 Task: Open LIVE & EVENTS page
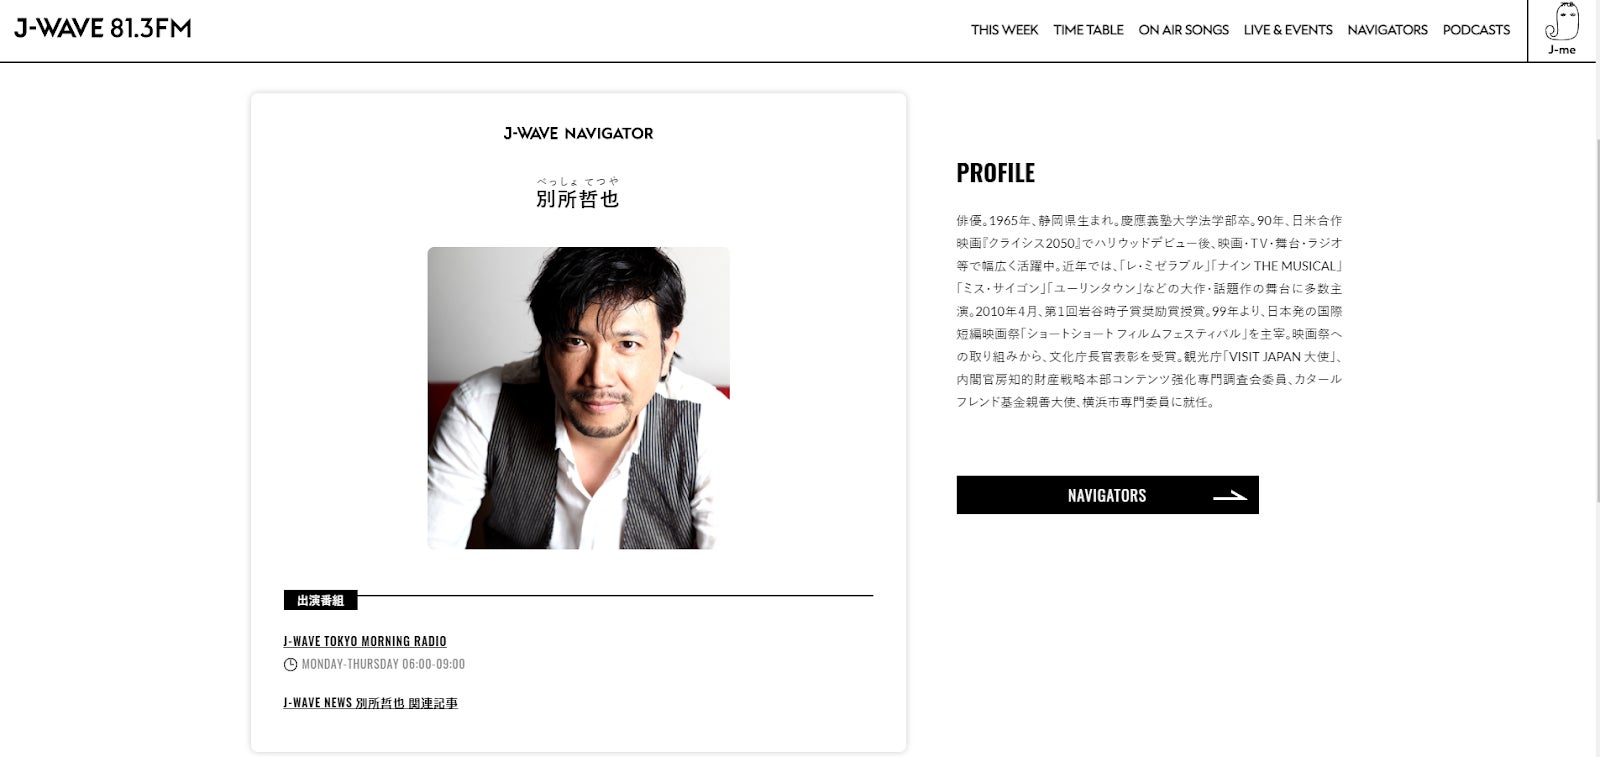pyautogui.click(x=1288, y=30)
